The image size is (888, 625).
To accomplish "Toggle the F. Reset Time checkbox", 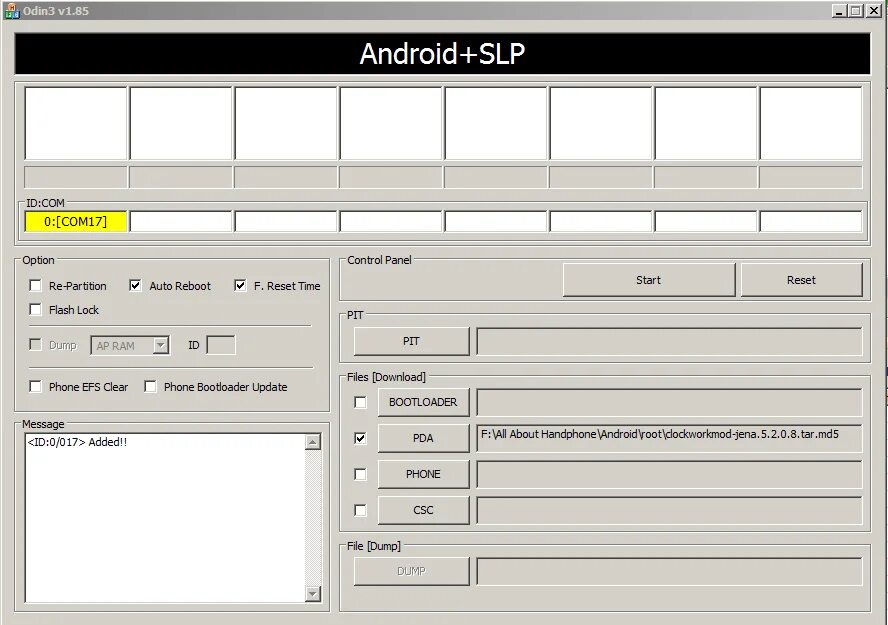I will coord(240,285).
